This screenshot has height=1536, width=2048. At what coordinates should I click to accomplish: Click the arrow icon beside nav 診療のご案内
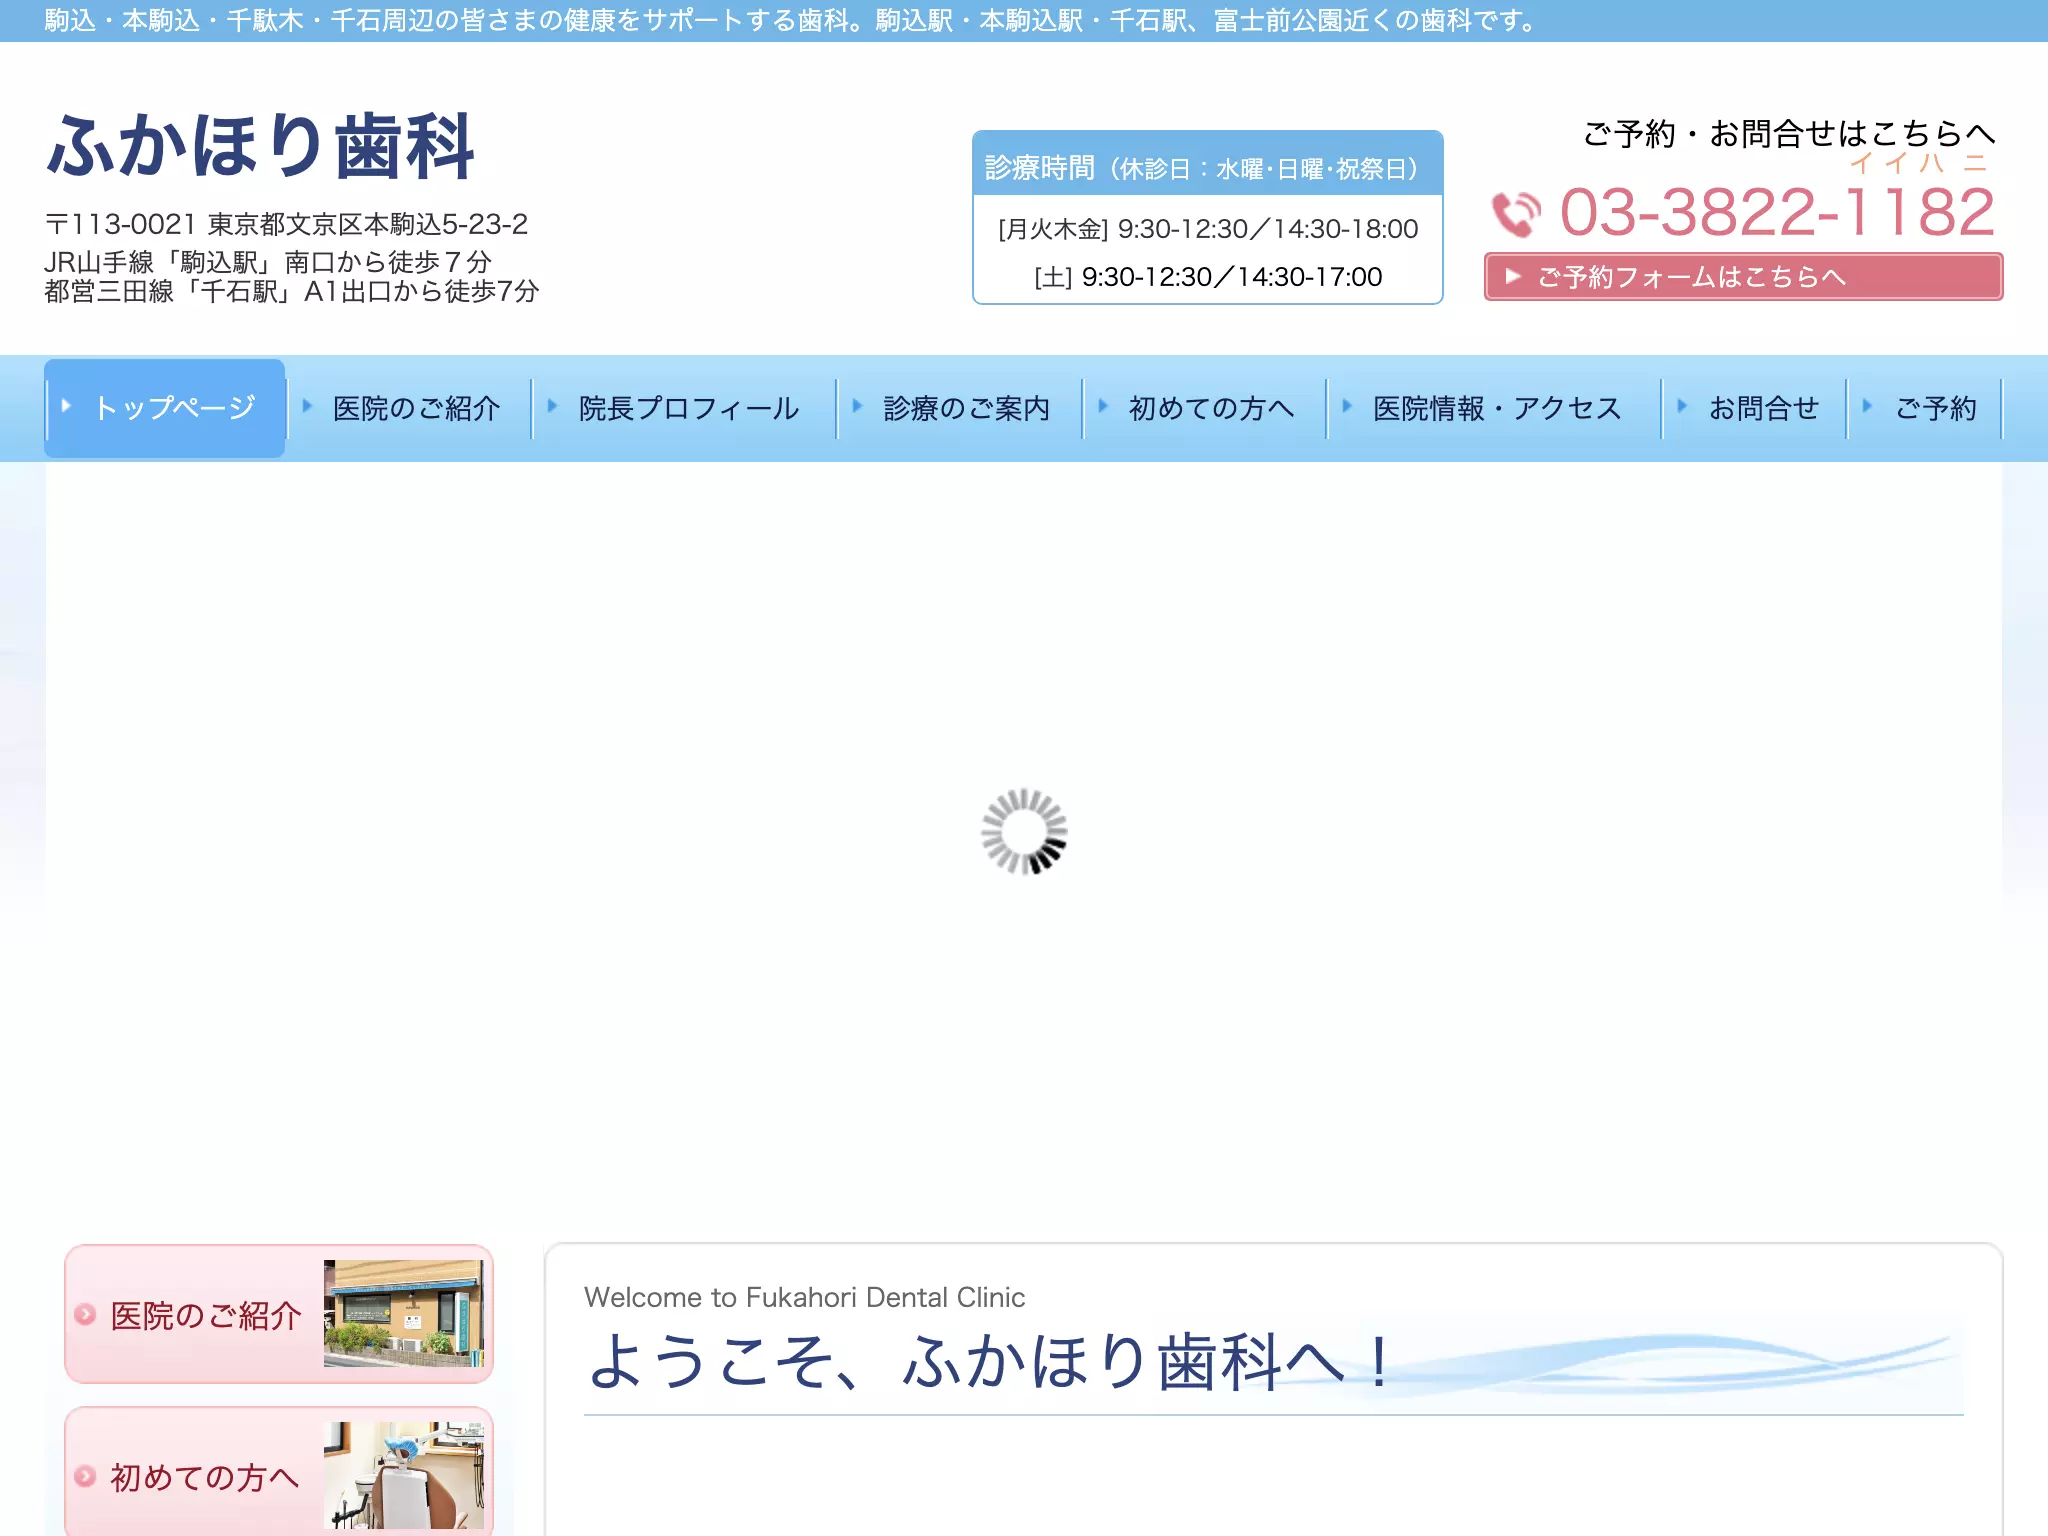[857, 406]
